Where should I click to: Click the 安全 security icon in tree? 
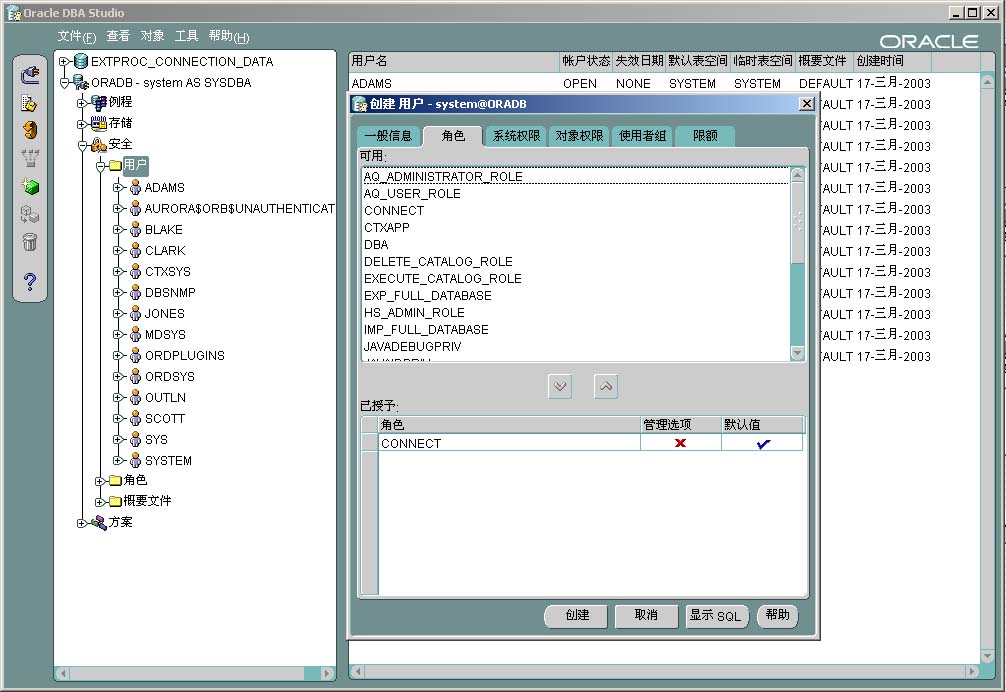tap(98, 144)
